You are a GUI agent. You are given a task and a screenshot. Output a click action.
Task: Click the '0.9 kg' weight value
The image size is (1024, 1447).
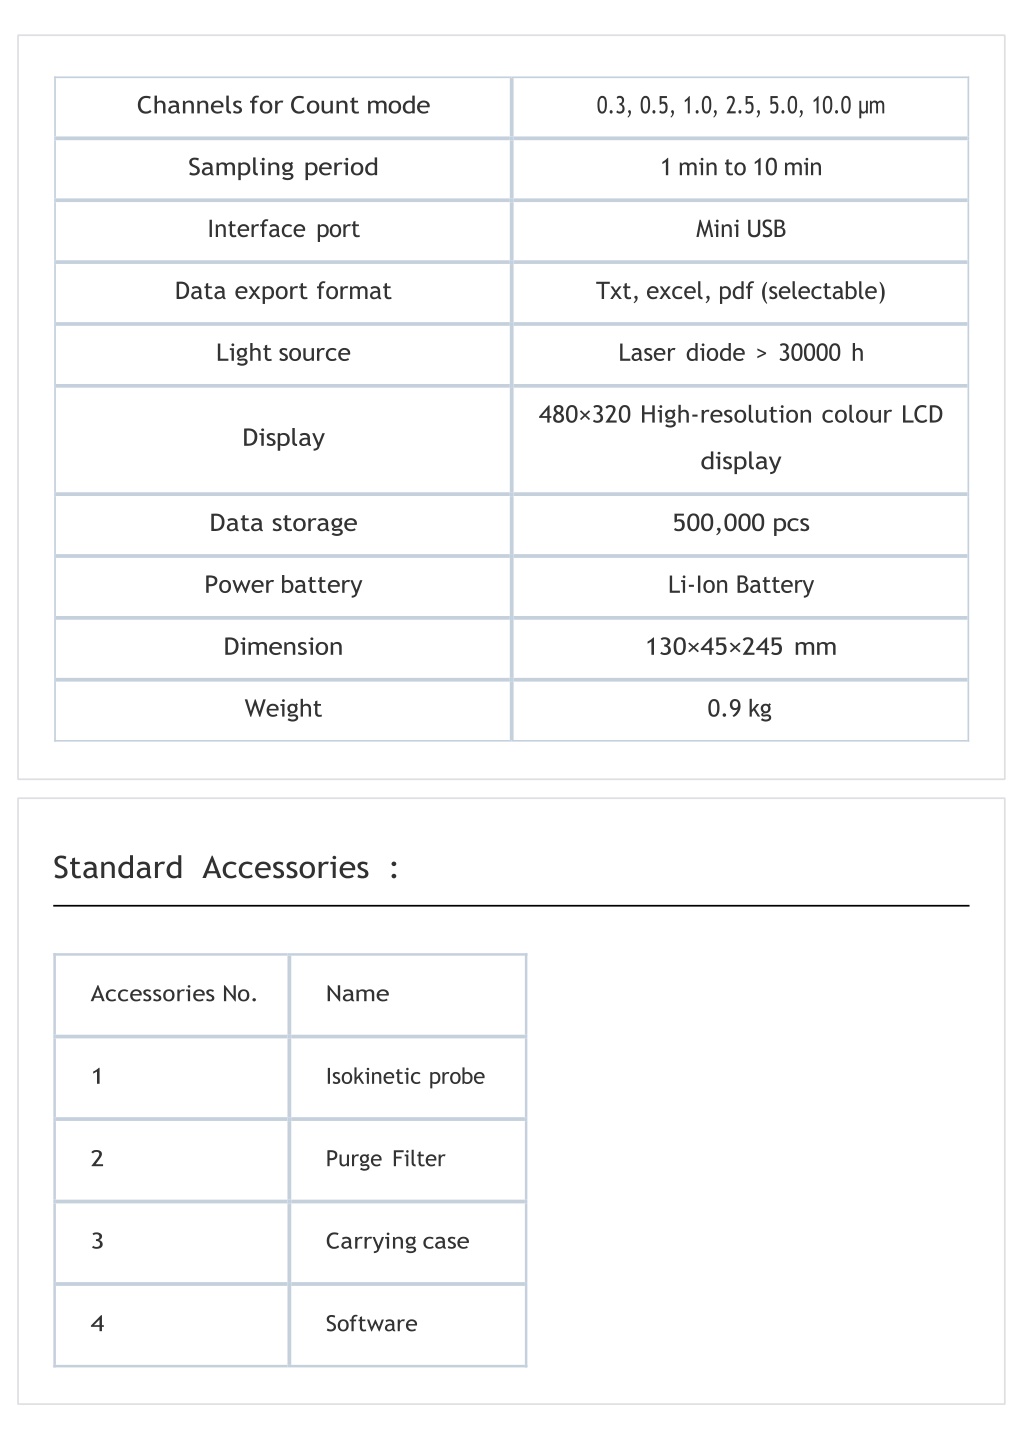[x=741, y=710]
